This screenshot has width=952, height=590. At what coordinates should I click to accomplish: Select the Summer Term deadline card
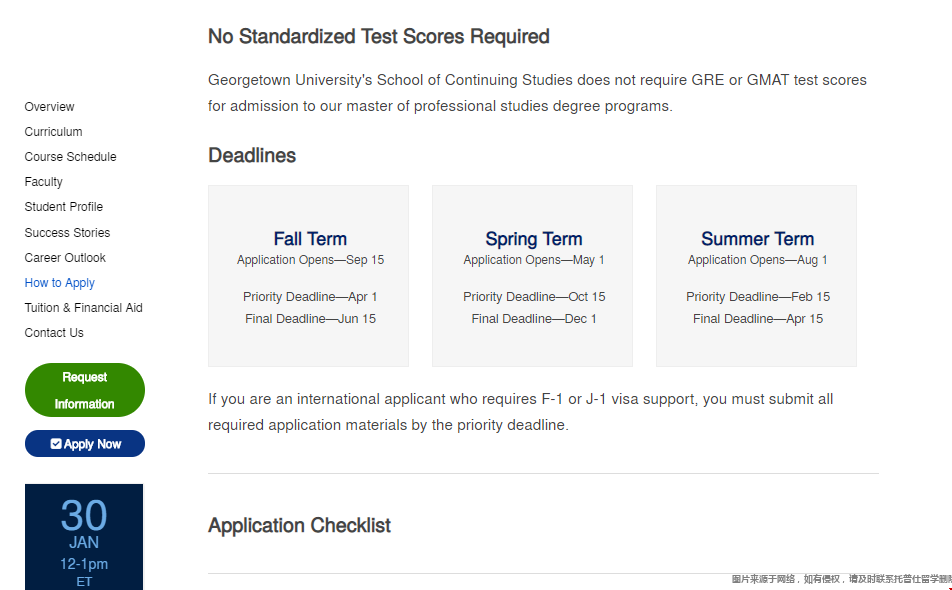click(x=756, y=276)
